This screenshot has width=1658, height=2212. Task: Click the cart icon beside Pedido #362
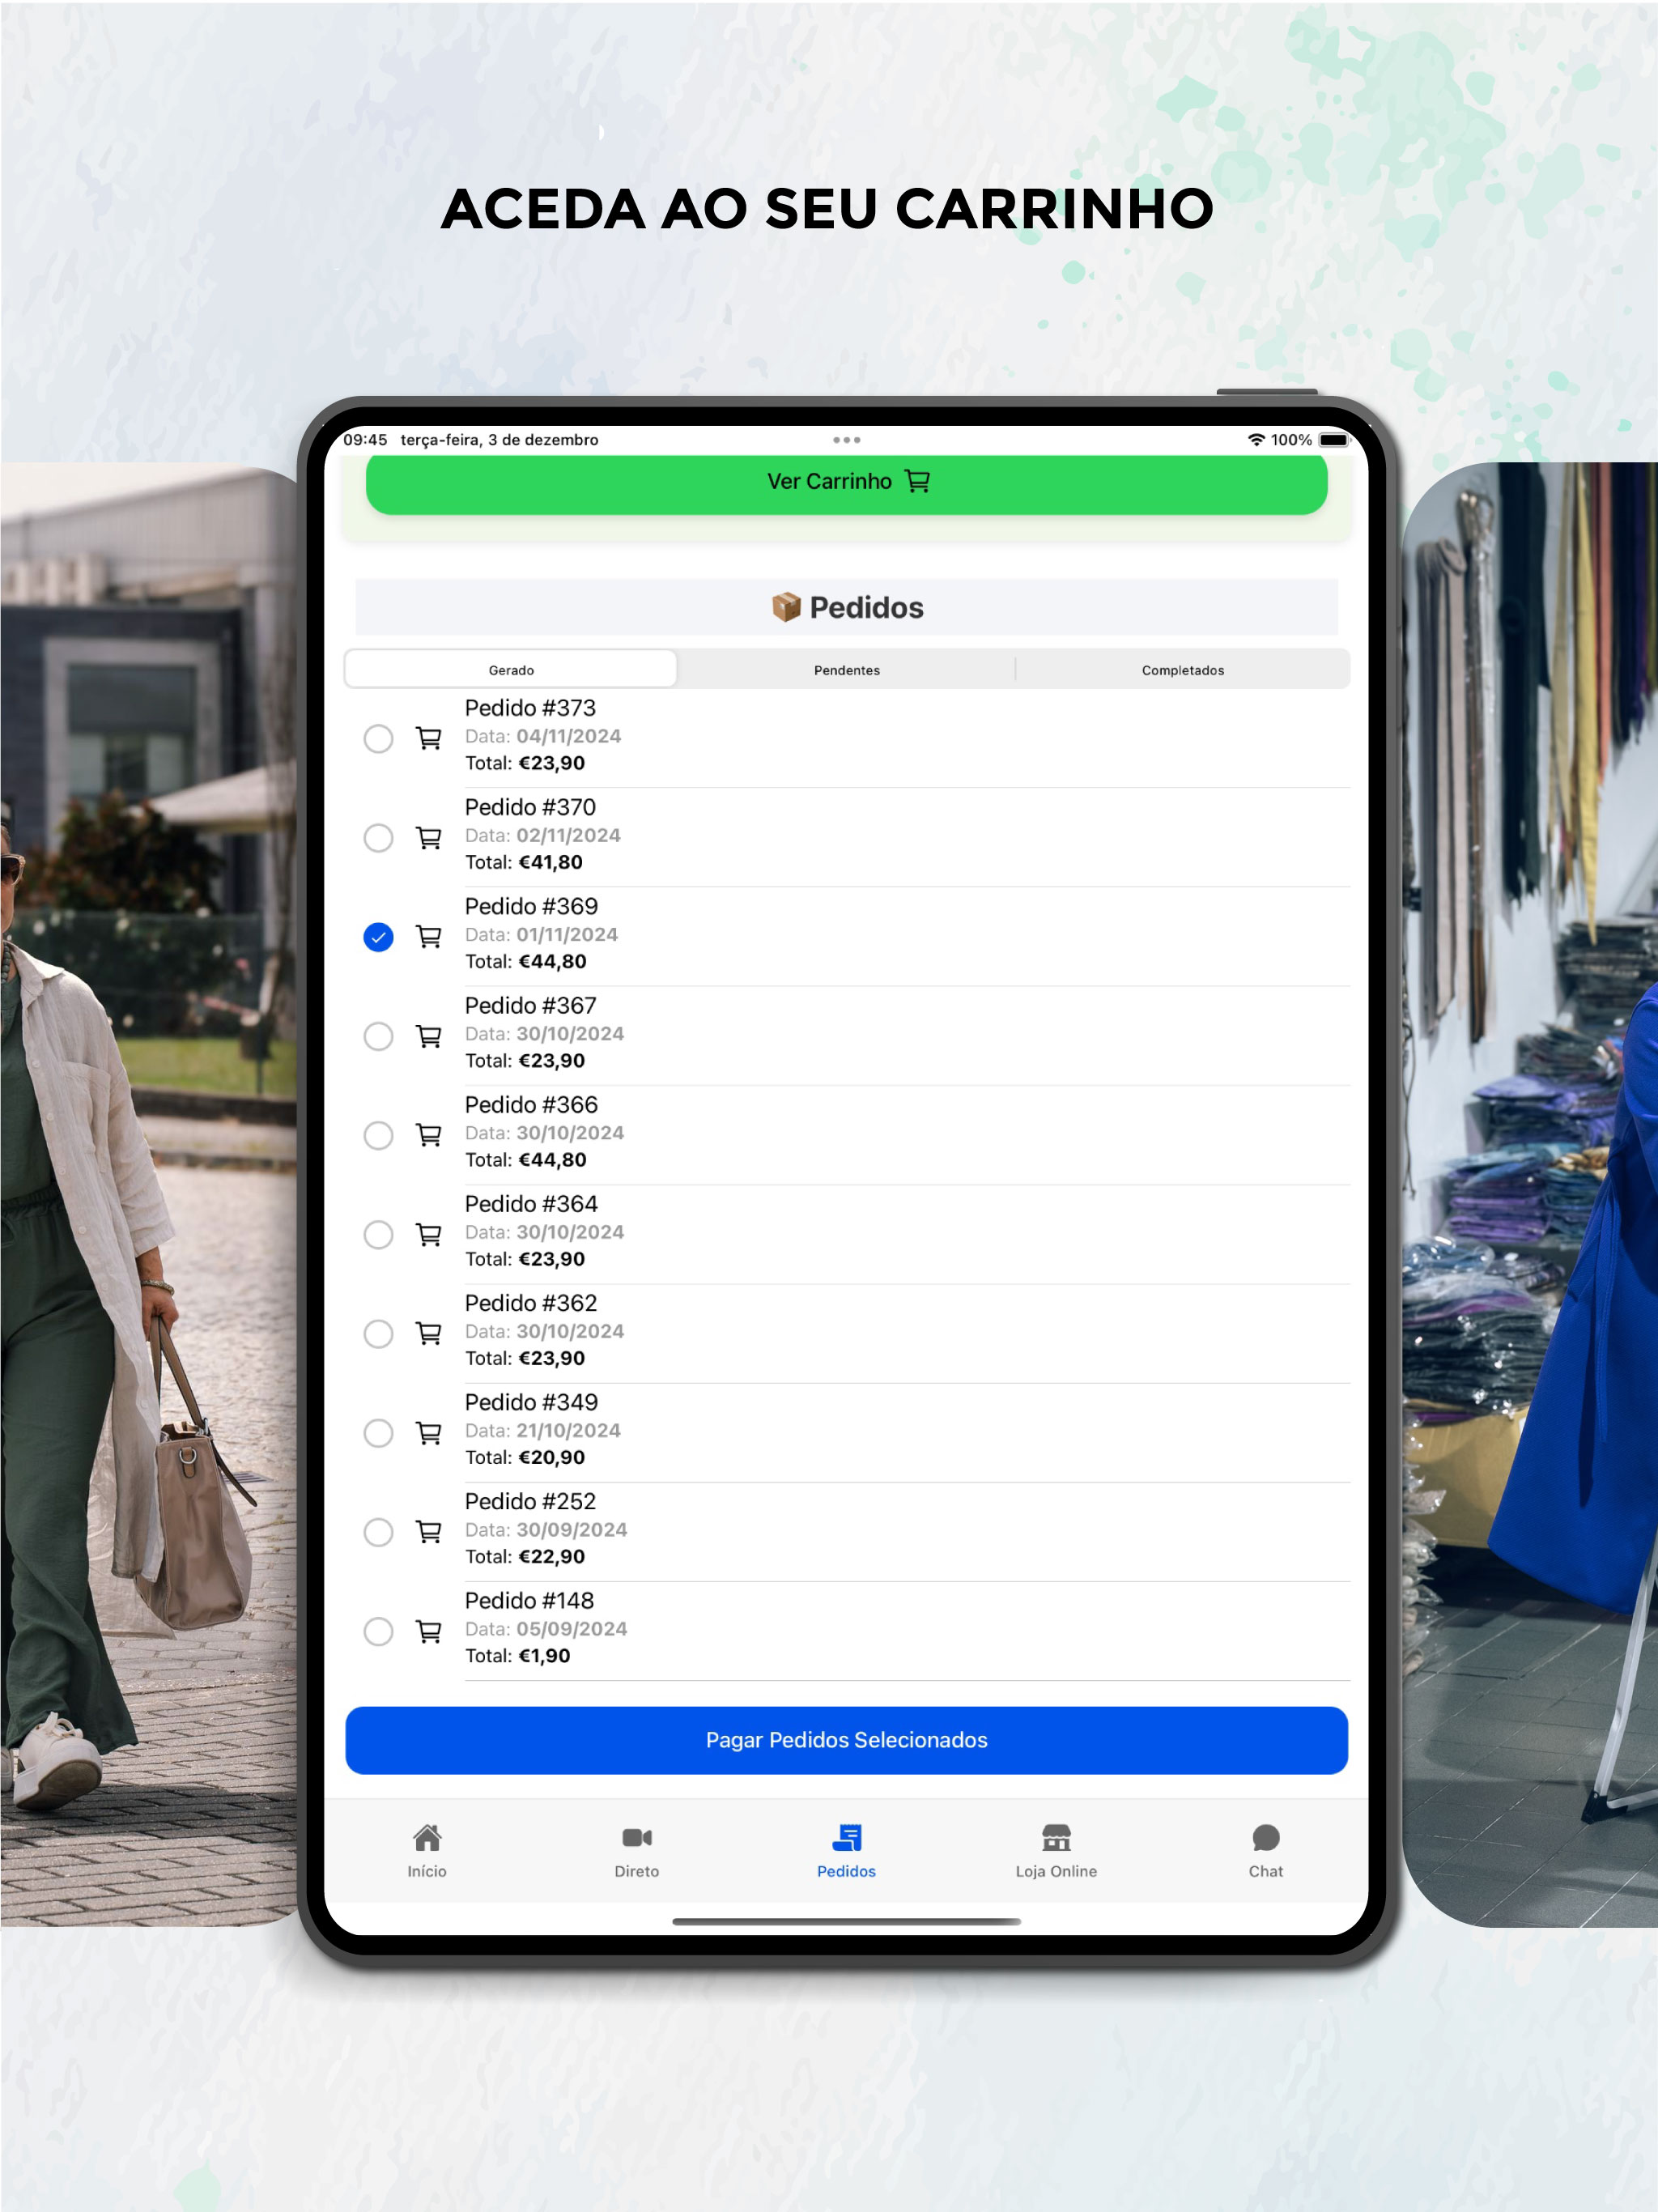[429, 1333]
